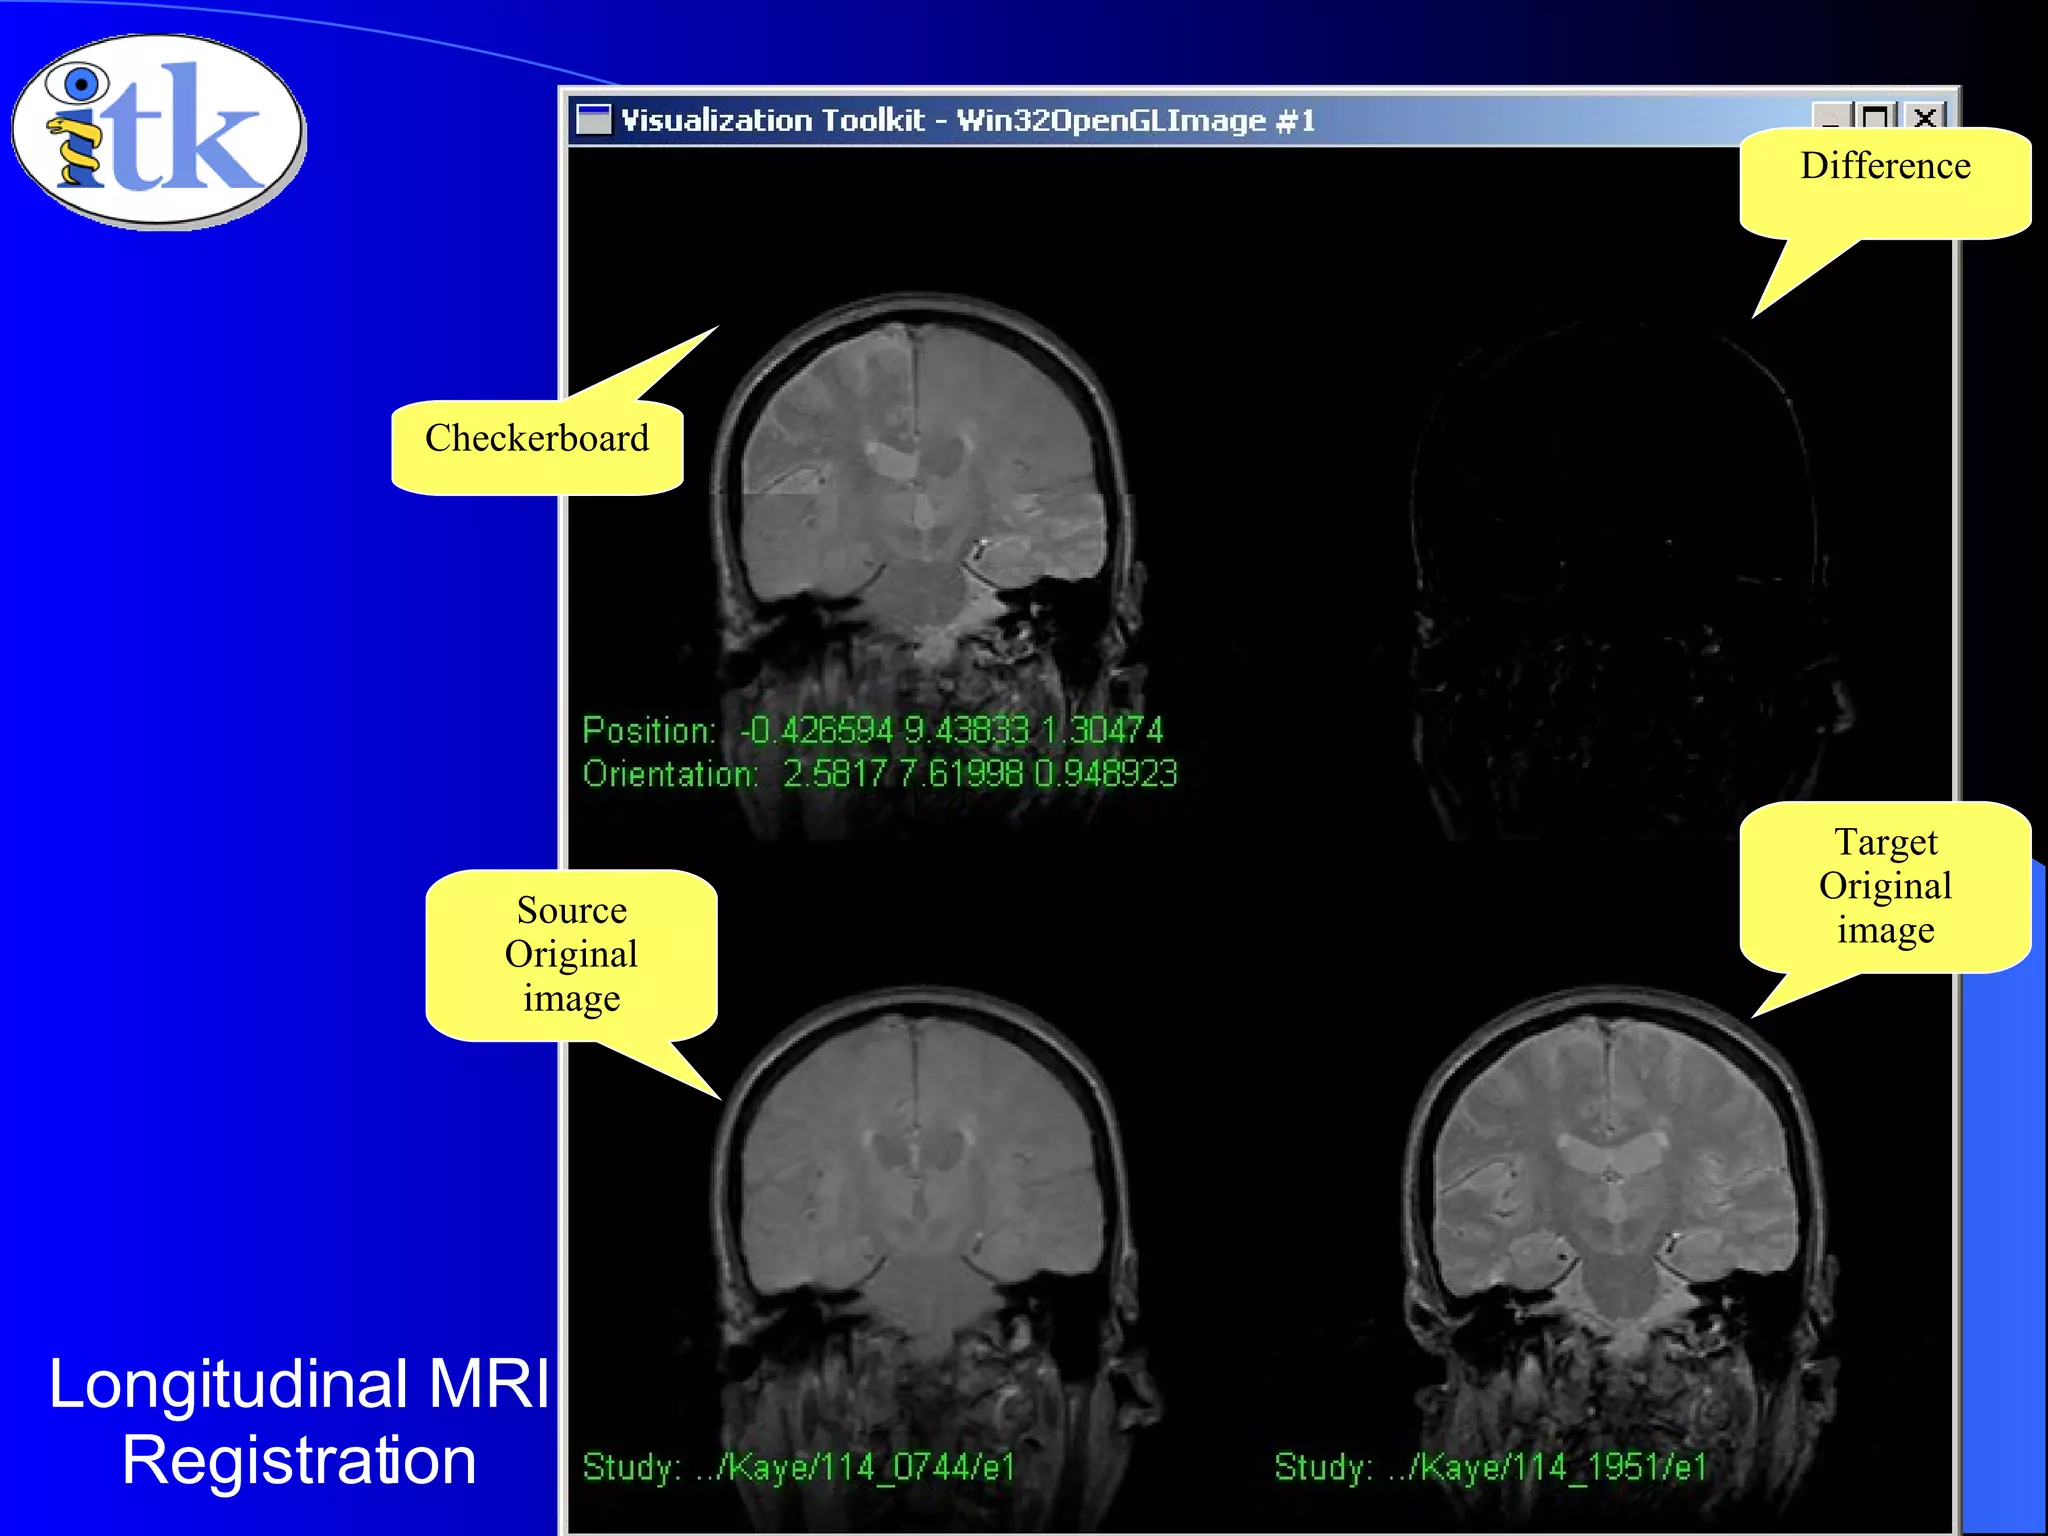Screen dimensions: 2048x1536
Task: Click the Study Kaye/114_0744/e1 label
Action: coord(798,1467)
